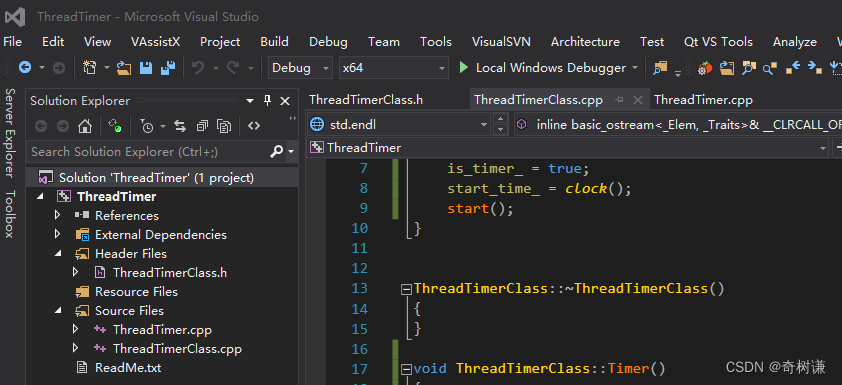Click the New Project toolbar icon
842x385 pixels.
click(x=89, y=68)
